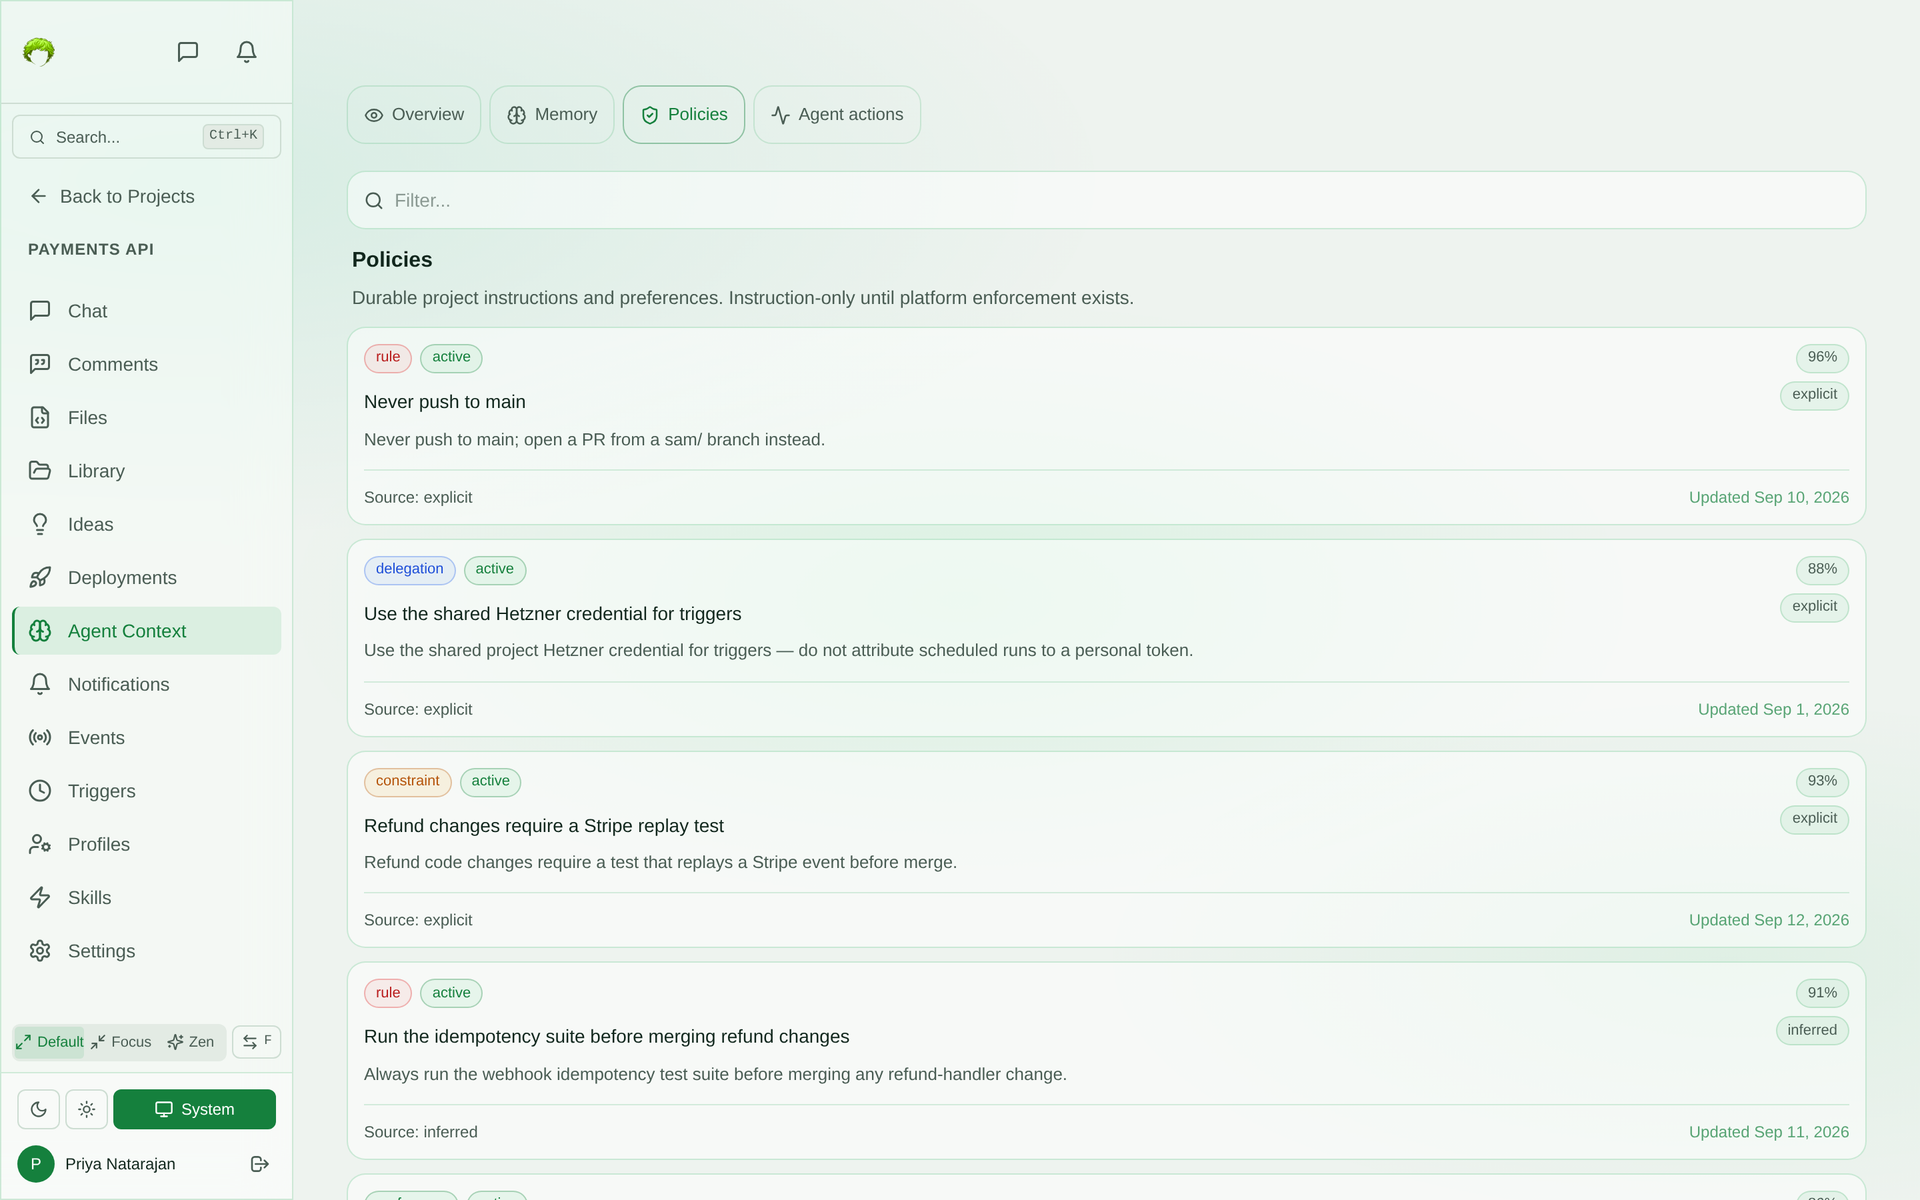Open Profiles in the sidebar
The height and width of the screenshot is (1200, 1920).
point(147,844)
